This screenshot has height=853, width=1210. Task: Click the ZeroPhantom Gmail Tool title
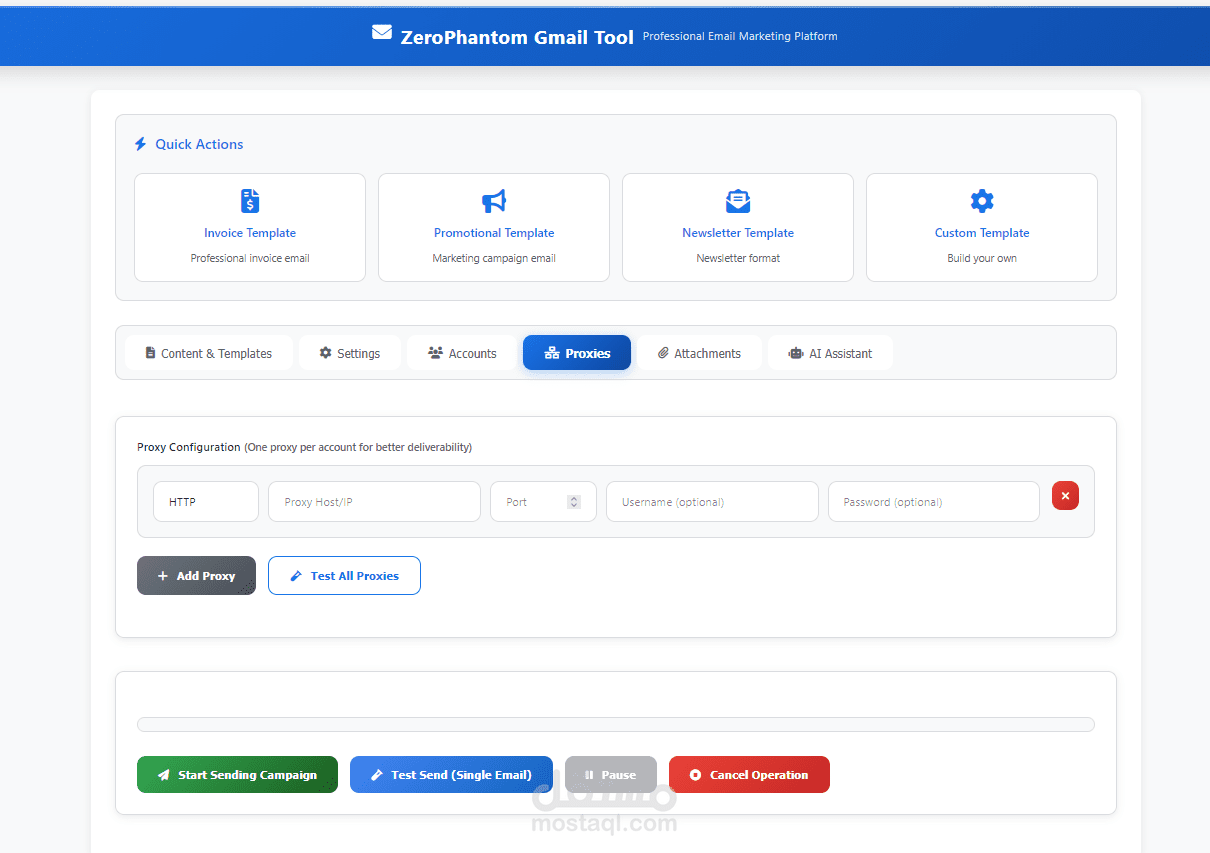point(517,37)
